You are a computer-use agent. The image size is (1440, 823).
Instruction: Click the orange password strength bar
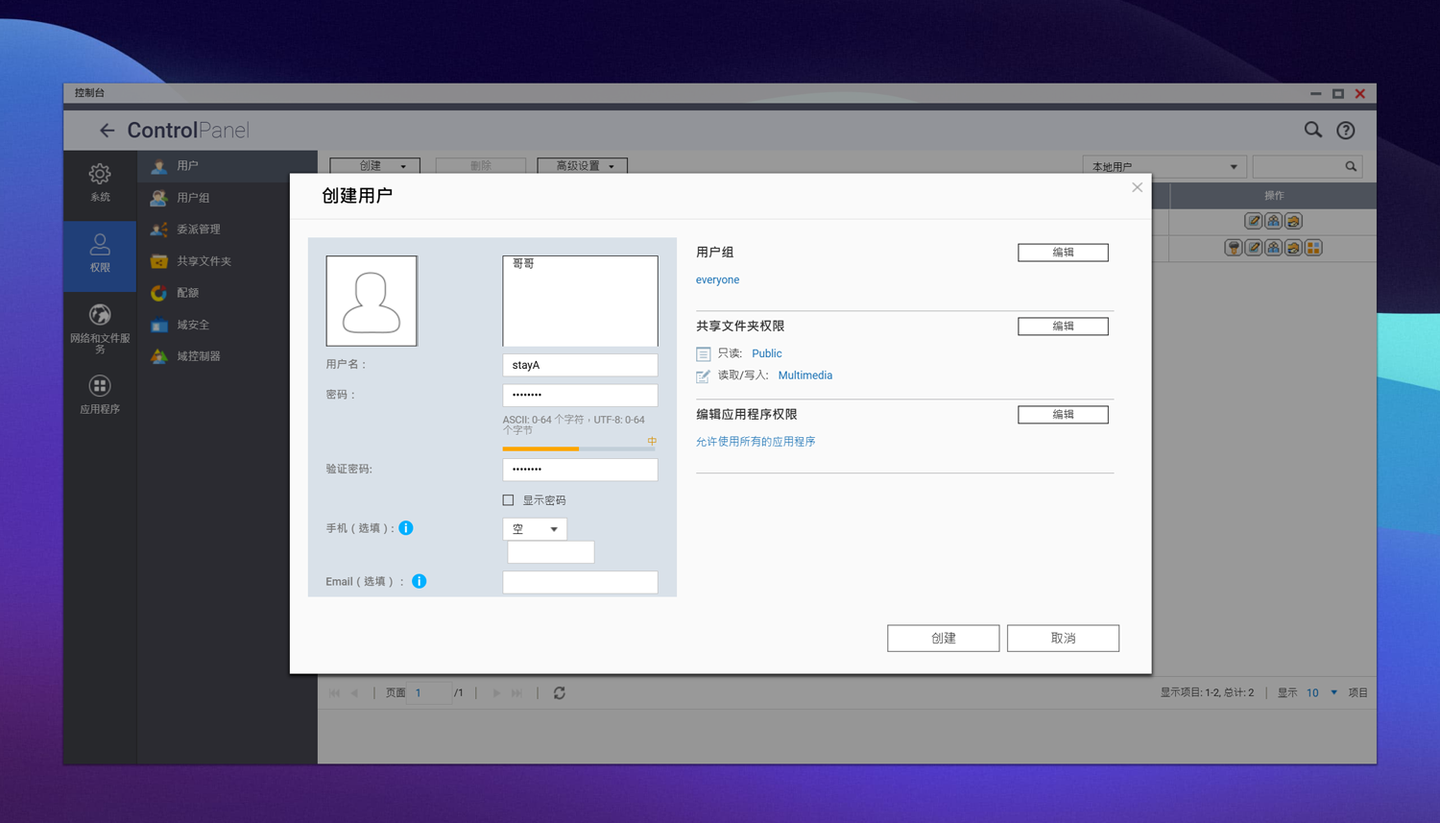(x=541, y=449)
